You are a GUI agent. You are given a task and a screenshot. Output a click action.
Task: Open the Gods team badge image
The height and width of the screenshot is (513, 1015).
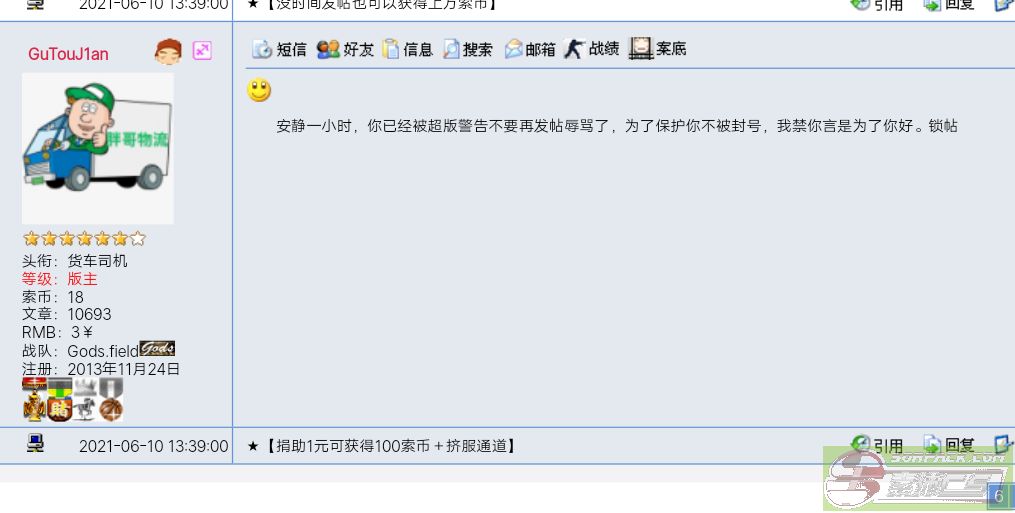pos(157,349)
